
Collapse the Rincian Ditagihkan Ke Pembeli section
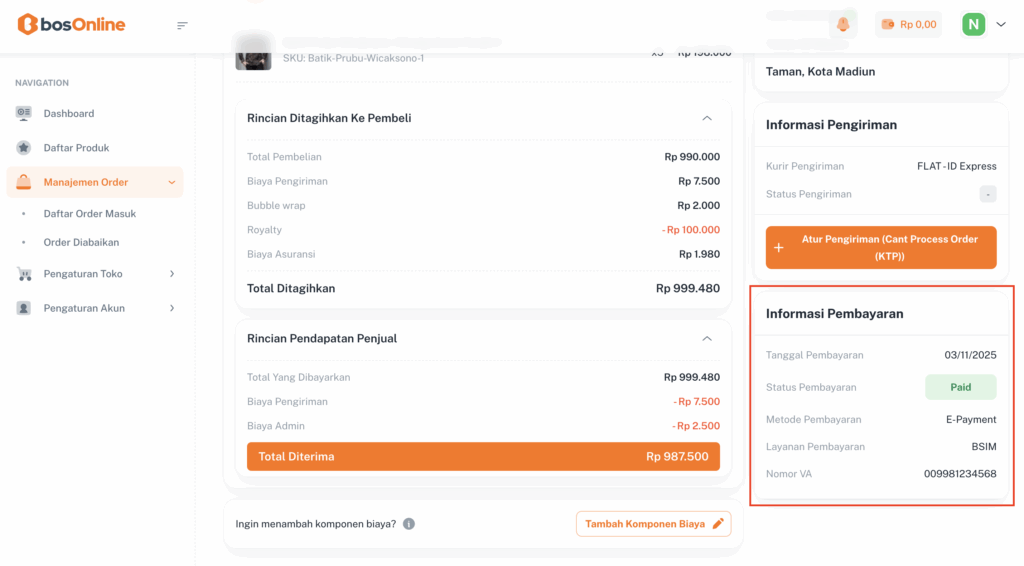point(707,118)
